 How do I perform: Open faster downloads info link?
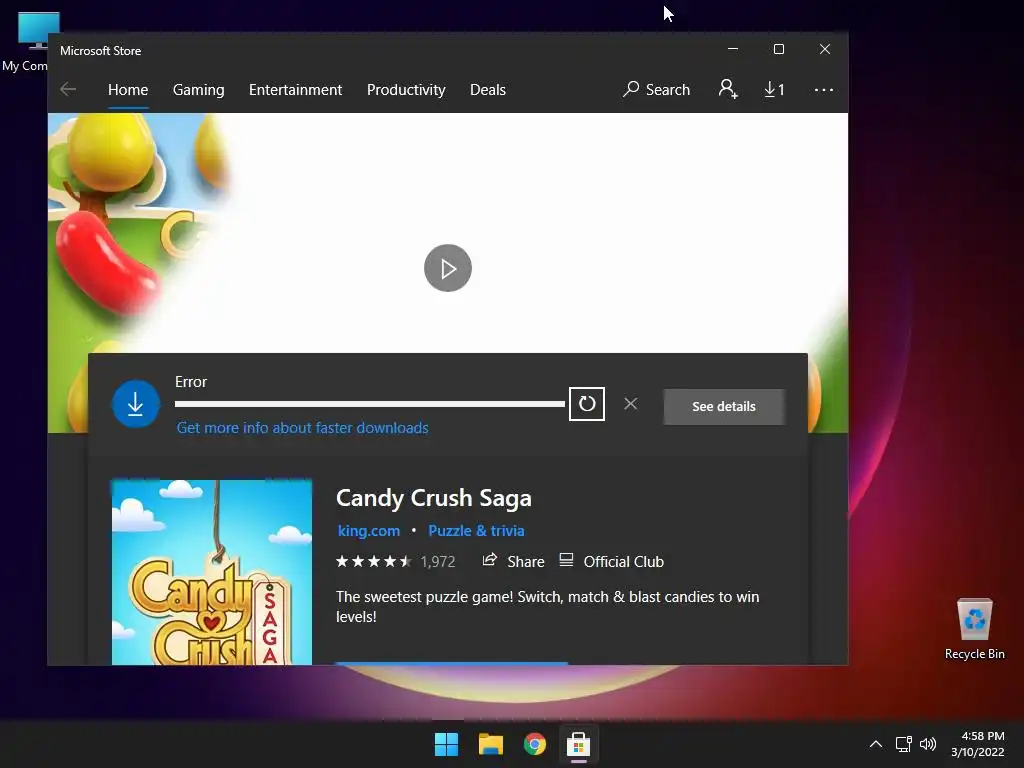pyautogui.click(x=302, y=428)
